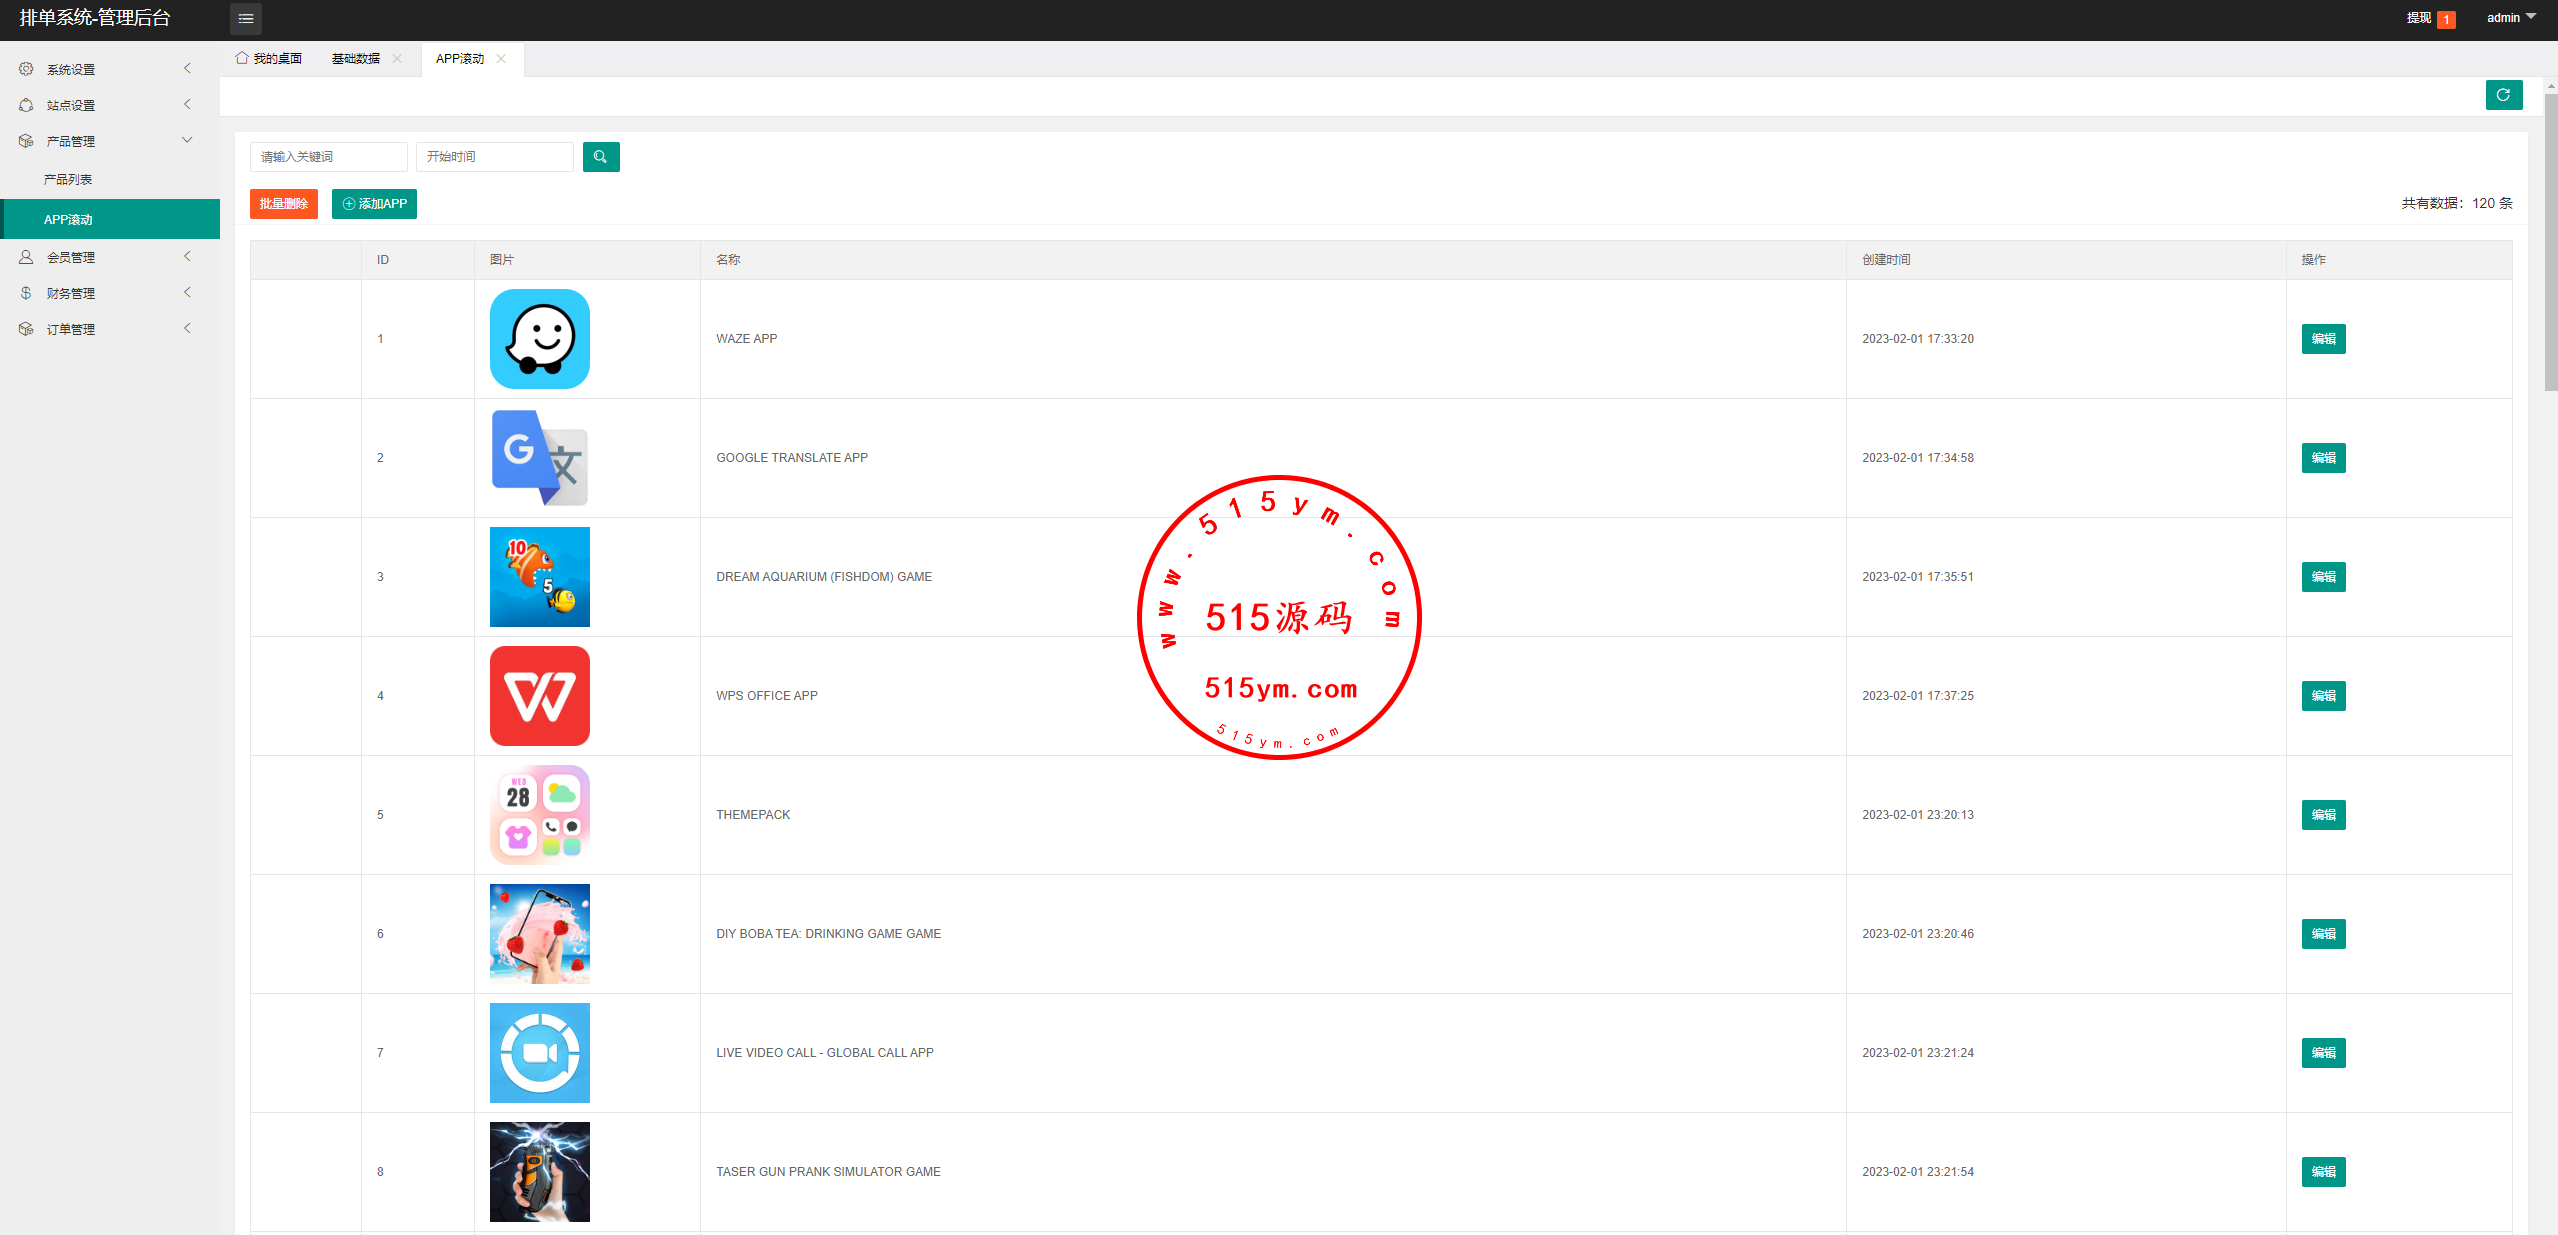
Task: Switch to the 我的桌面 tab
Action: (x=269, y=59)
